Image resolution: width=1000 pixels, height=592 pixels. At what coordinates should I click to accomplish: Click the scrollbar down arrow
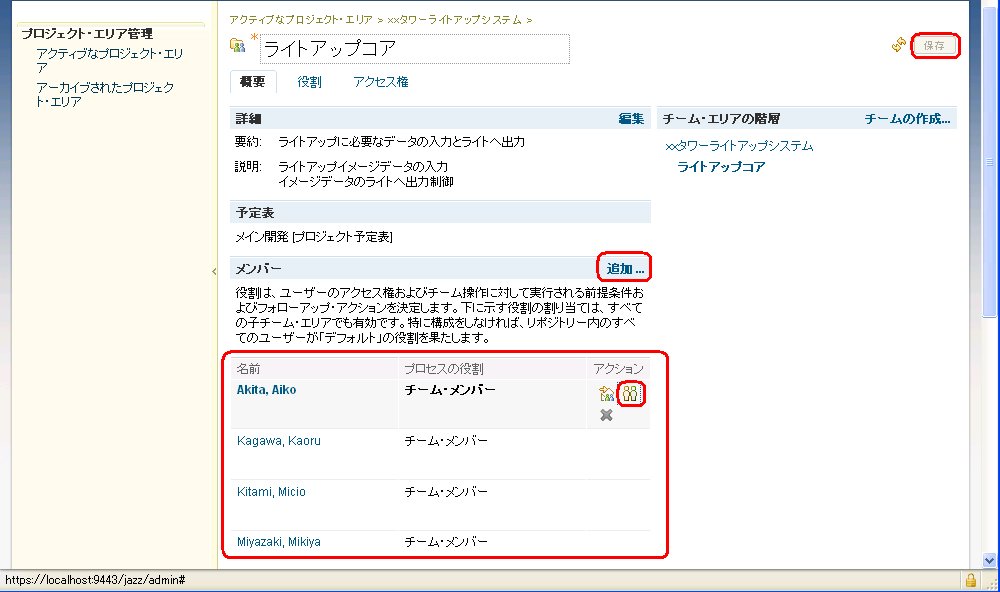click(x=989, y=561)
